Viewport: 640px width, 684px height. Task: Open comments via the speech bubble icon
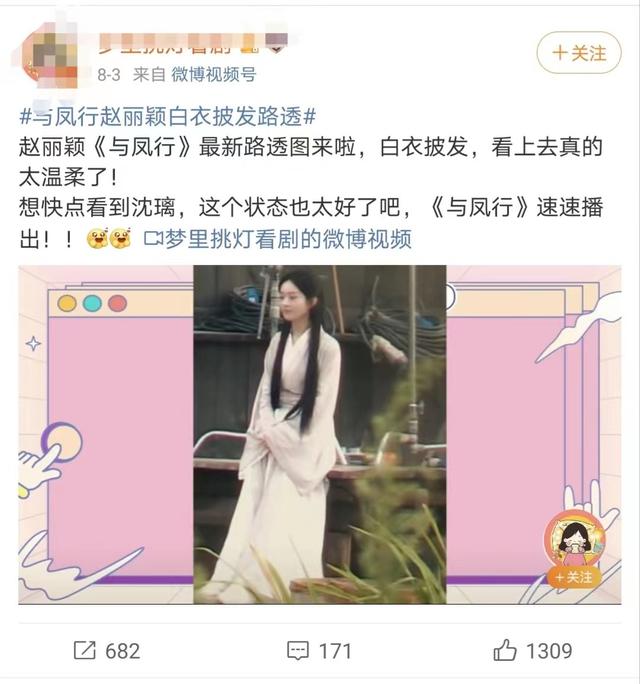298,651
